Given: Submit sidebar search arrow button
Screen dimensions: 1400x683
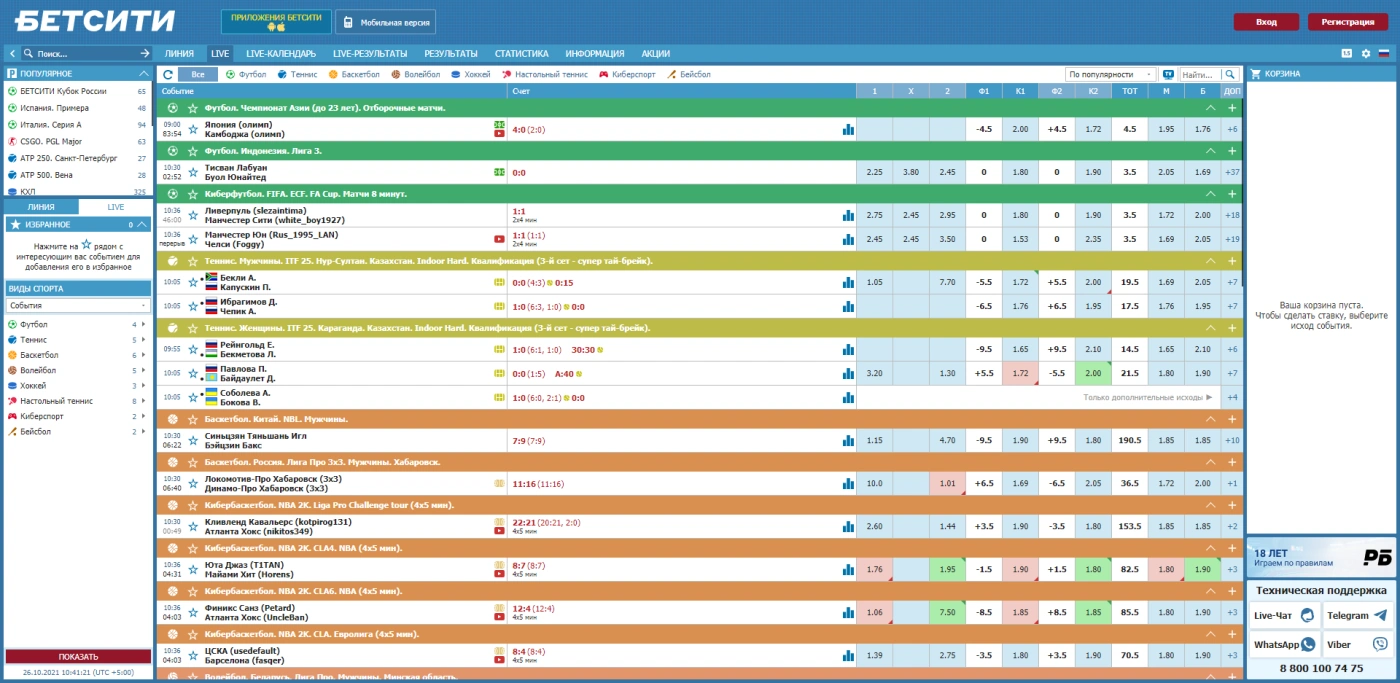Looking at the screenshot, I should 144,54.
